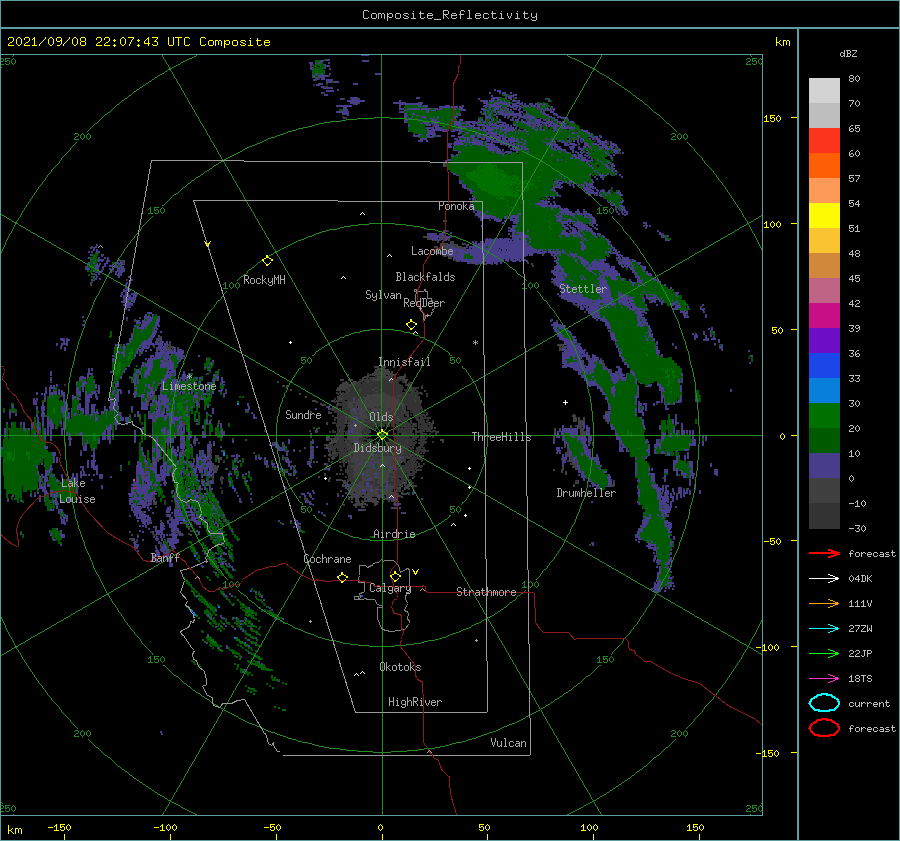Click the yellow V marker northwest of RockyMH
The width and height of the screenshot is (900, 841).
[x=208, y=244]
